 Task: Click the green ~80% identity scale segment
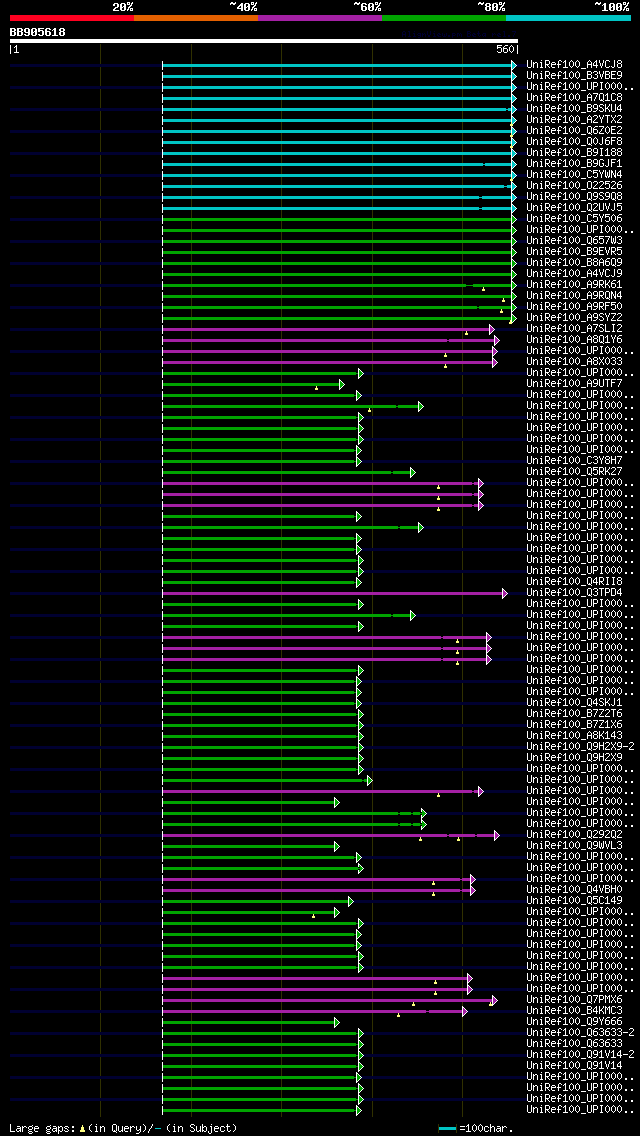point(444,17)
